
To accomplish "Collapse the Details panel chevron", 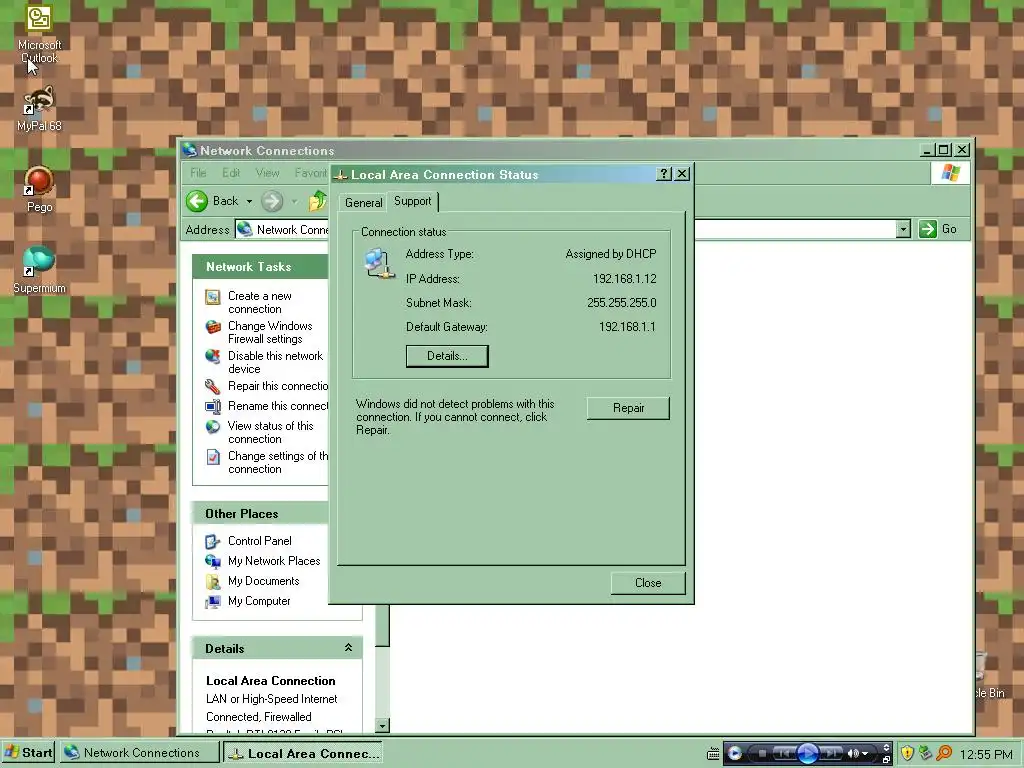I will (349, 648).
